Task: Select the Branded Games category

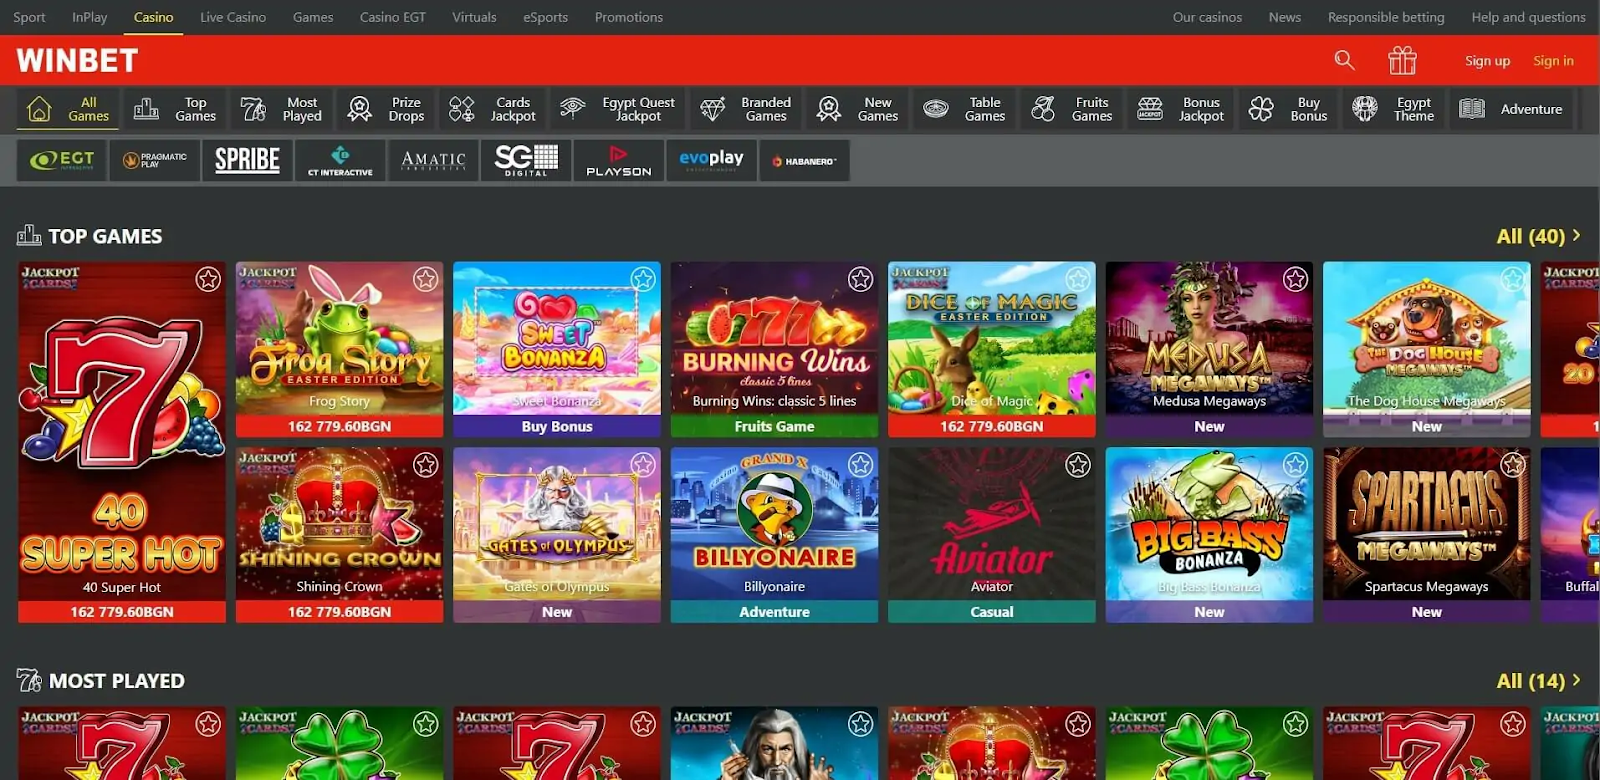Action: pos(745,109)
